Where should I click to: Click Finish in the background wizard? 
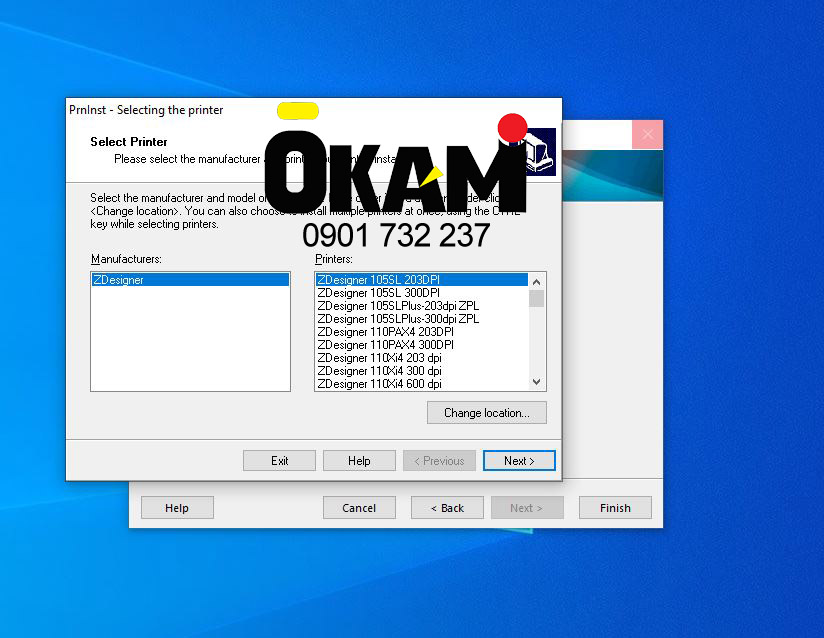(x=615, y=508)
